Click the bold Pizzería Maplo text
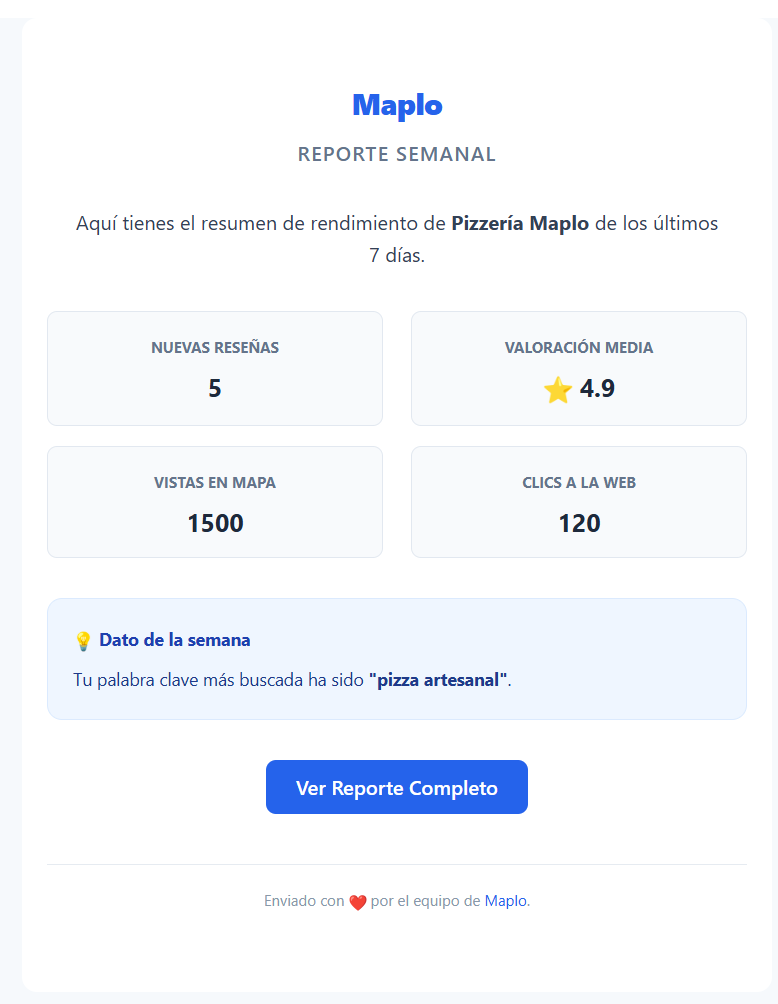 click(519, 223)
